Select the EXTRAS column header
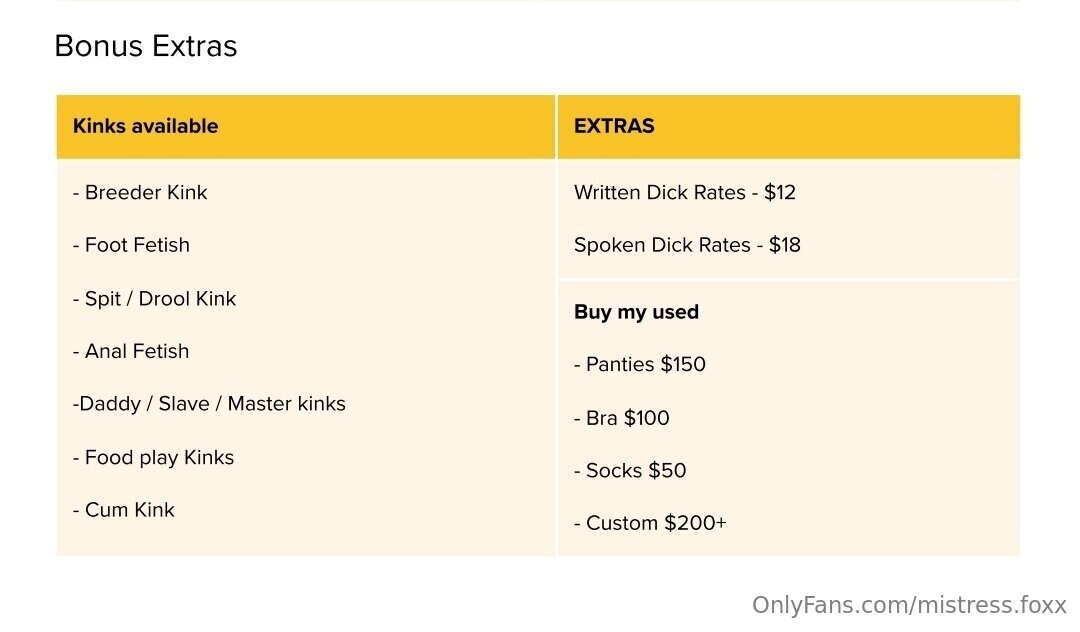 tap(614, 126)
